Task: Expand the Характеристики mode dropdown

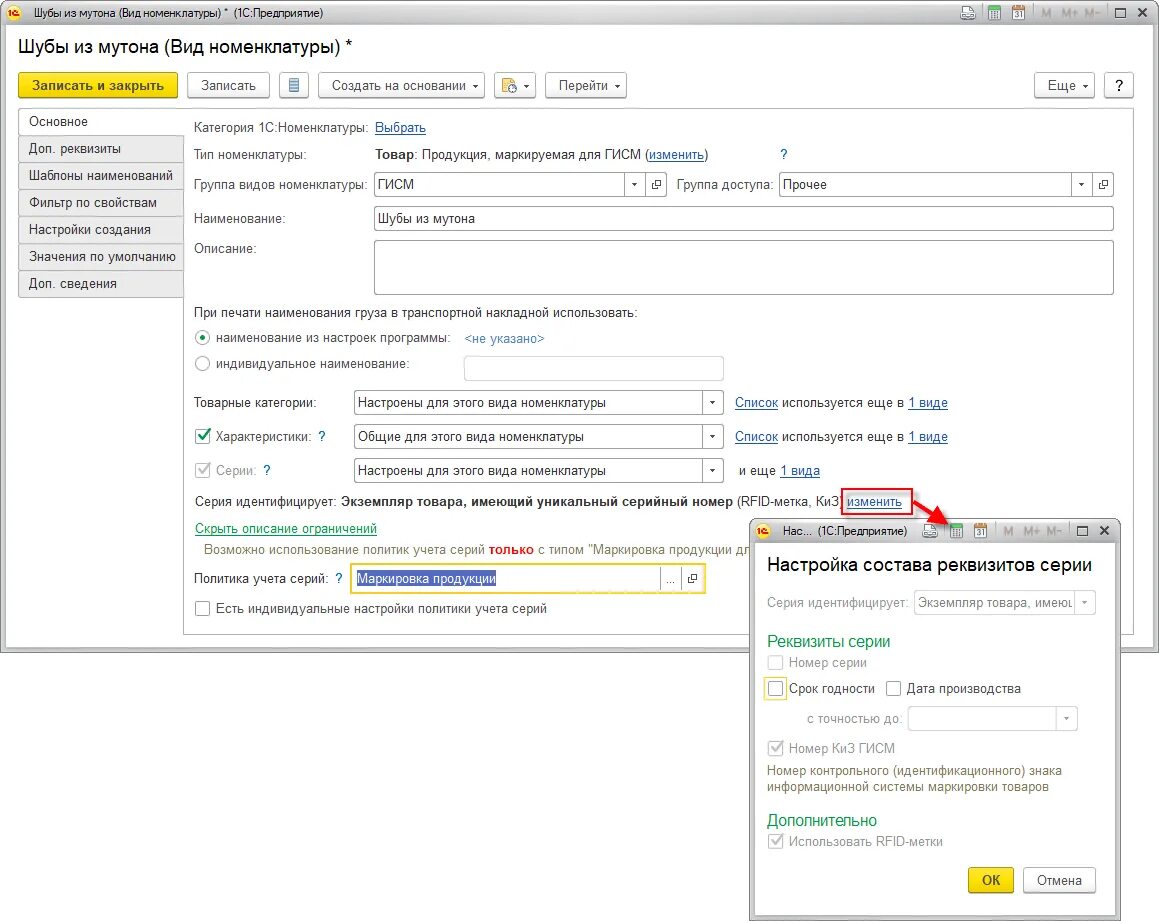Action: click(x=713, y=437)
